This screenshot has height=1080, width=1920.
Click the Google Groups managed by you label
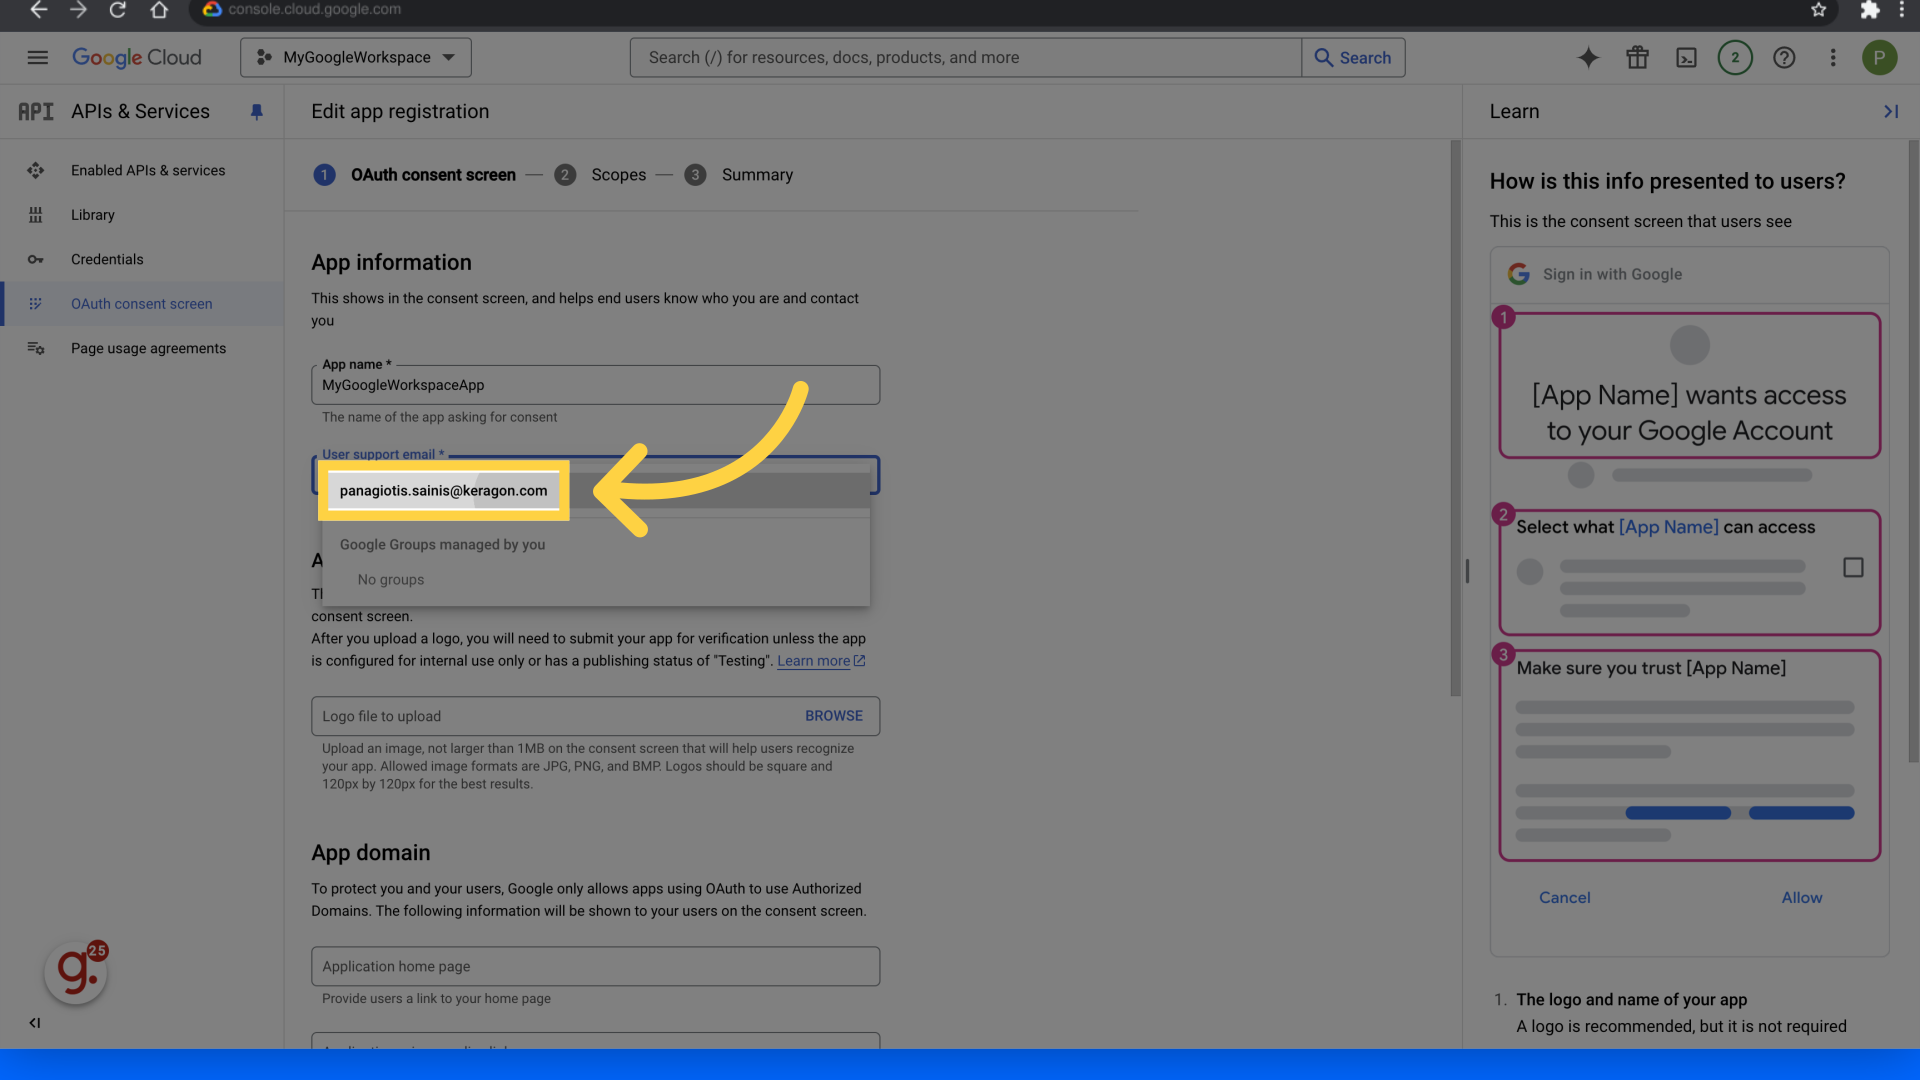pos(442,544)
